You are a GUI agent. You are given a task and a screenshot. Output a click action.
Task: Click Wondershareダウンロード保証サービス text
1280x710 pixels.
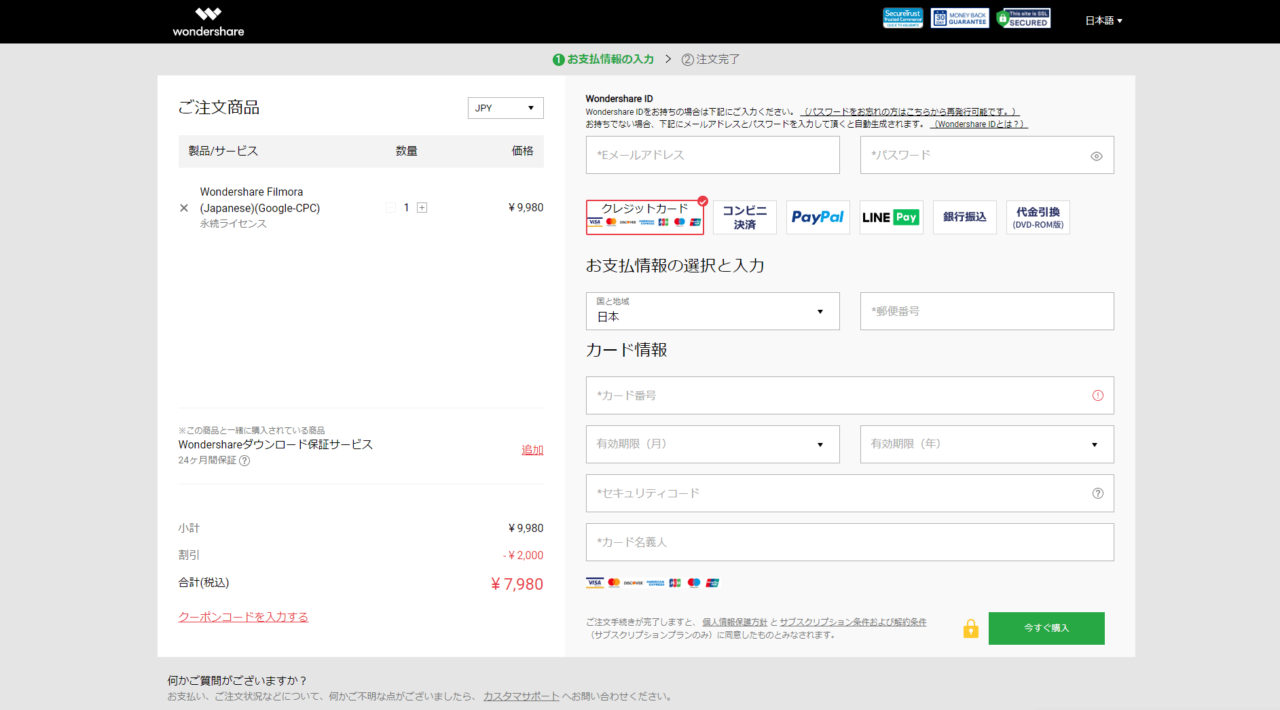point(275,444)
